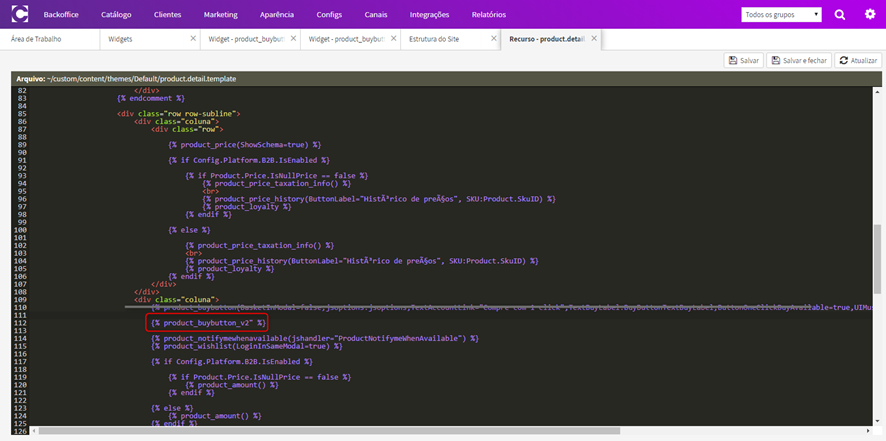Click the div class row row-subline line
Screen dimensions: 886x441
179,114
